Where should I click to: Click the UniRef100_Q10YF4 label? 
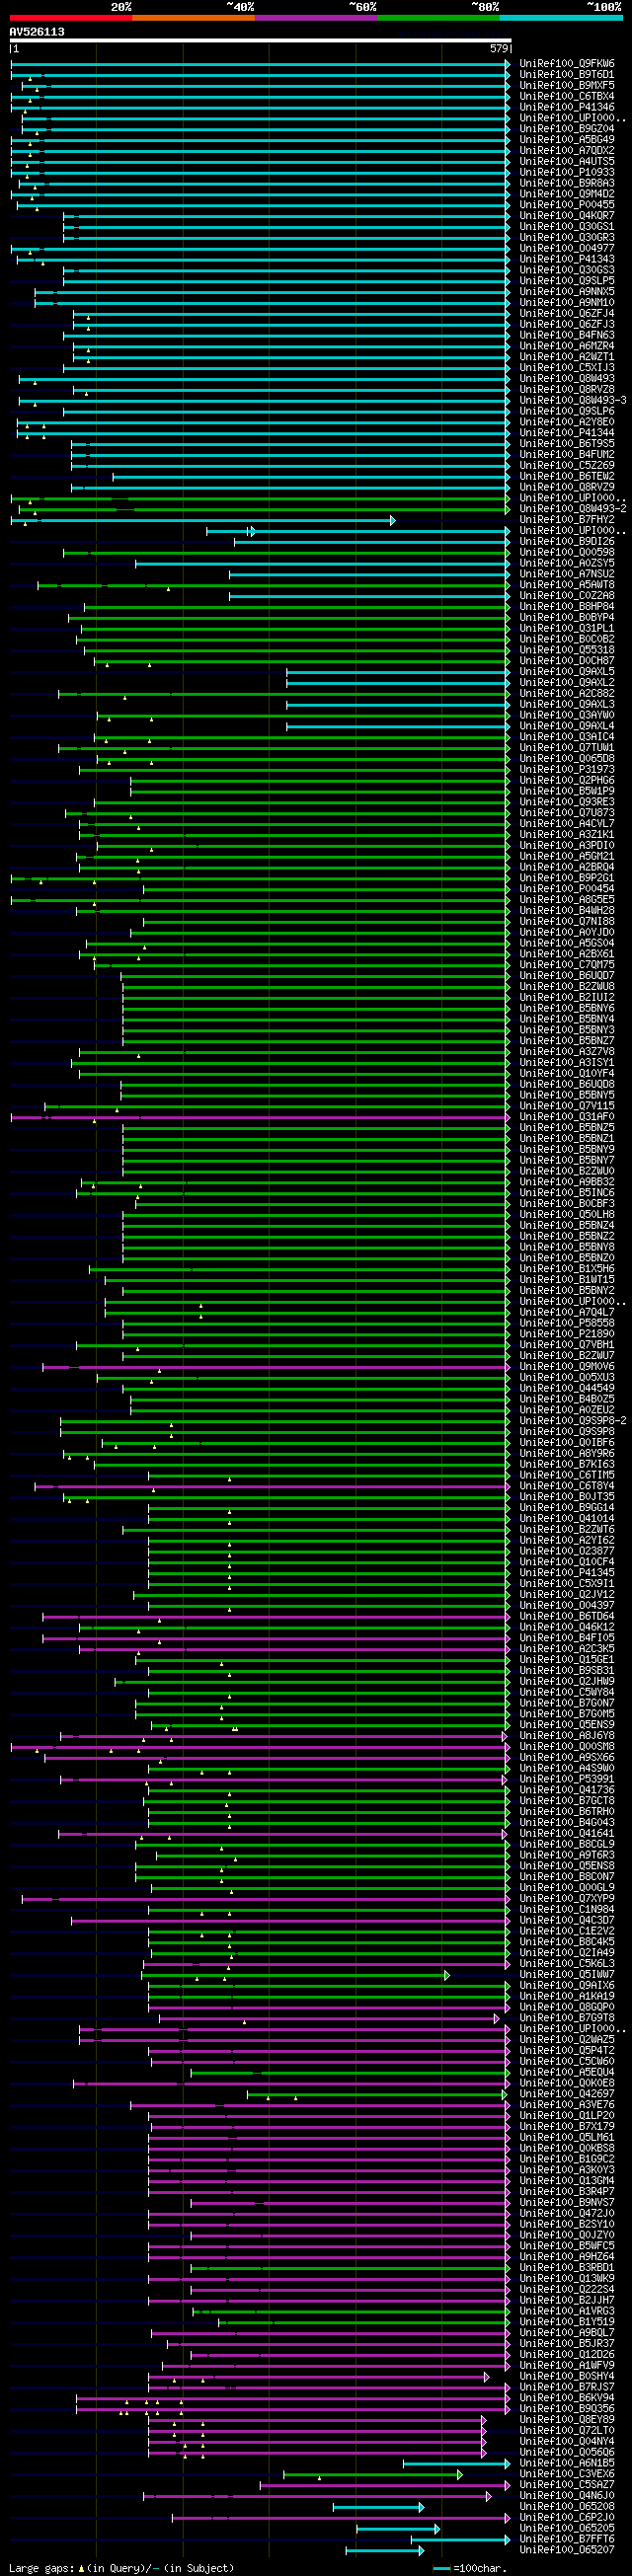(x=567, y=1074)
